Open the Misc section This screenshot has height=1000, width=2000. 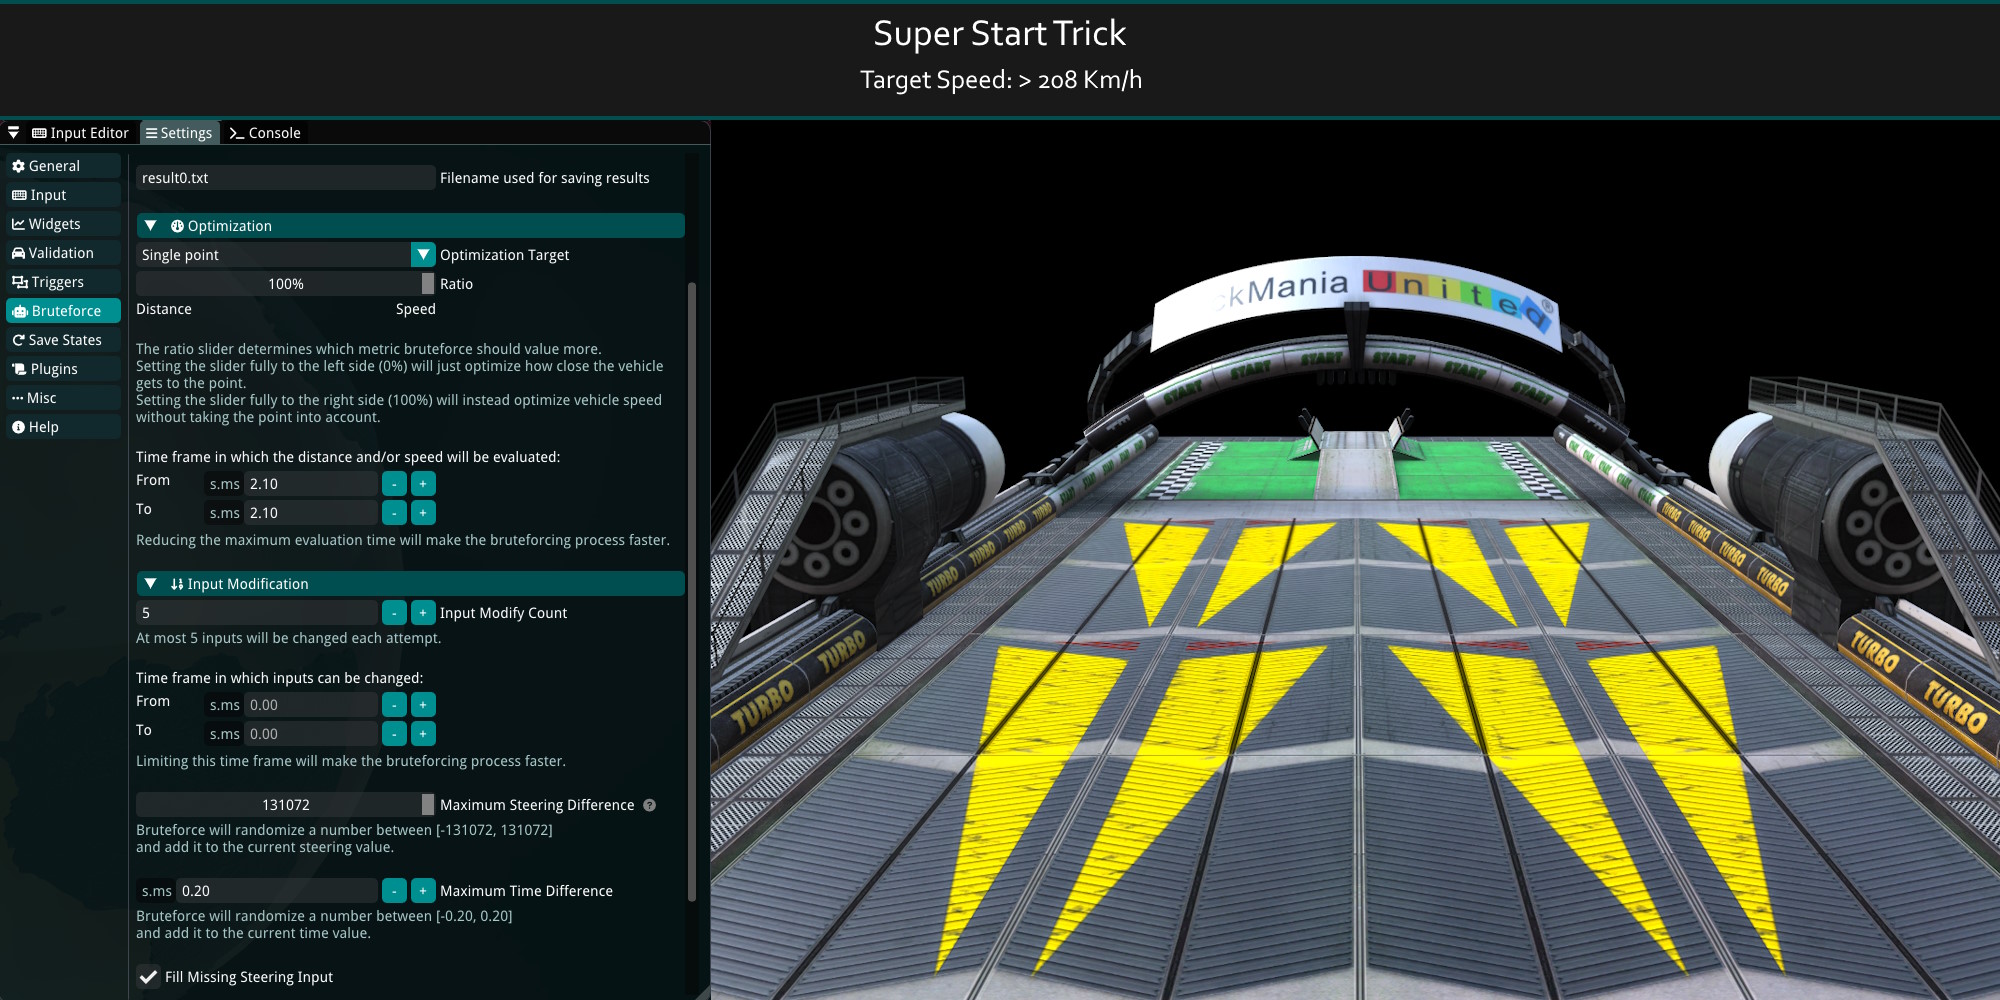point(64,398)
